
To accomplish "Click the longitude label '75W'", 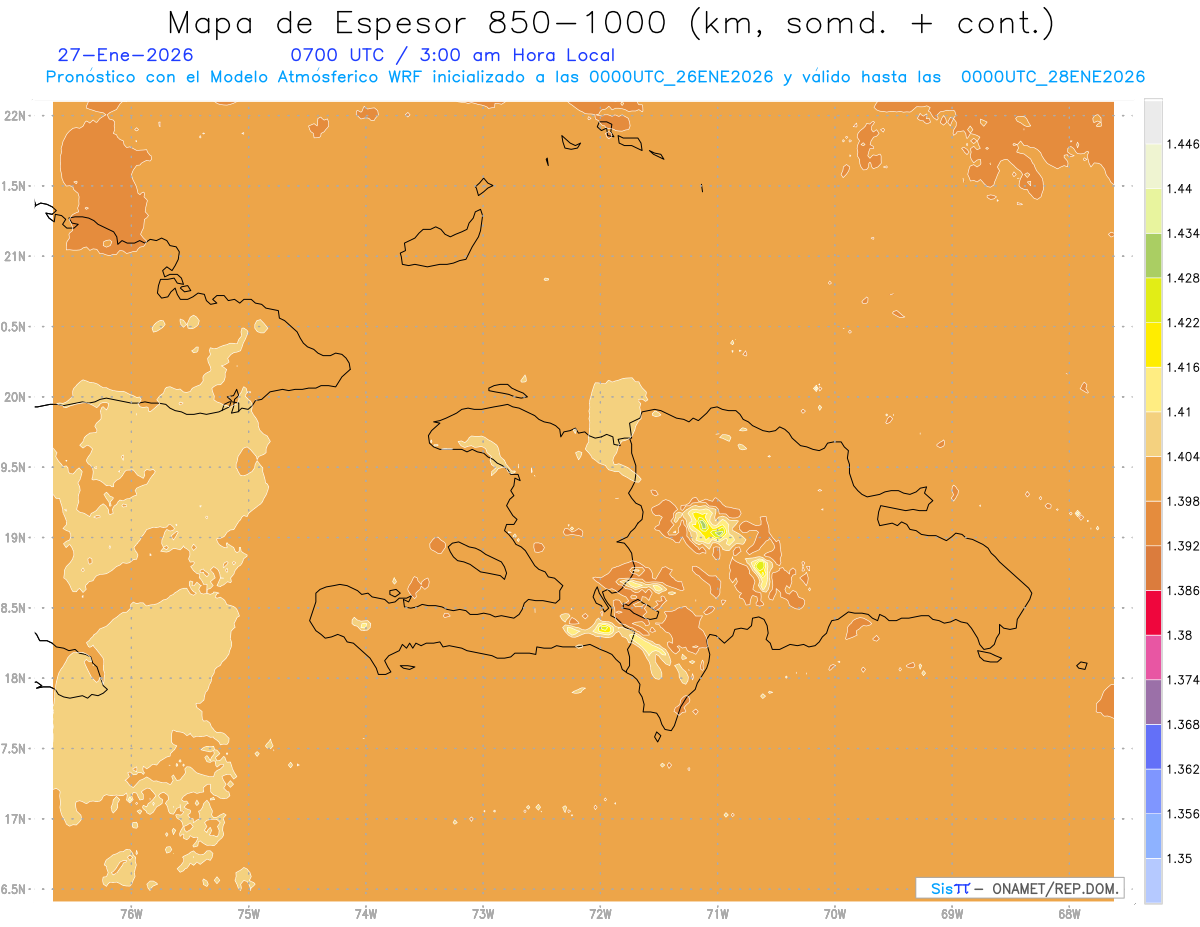I will [x=248, y=913].
